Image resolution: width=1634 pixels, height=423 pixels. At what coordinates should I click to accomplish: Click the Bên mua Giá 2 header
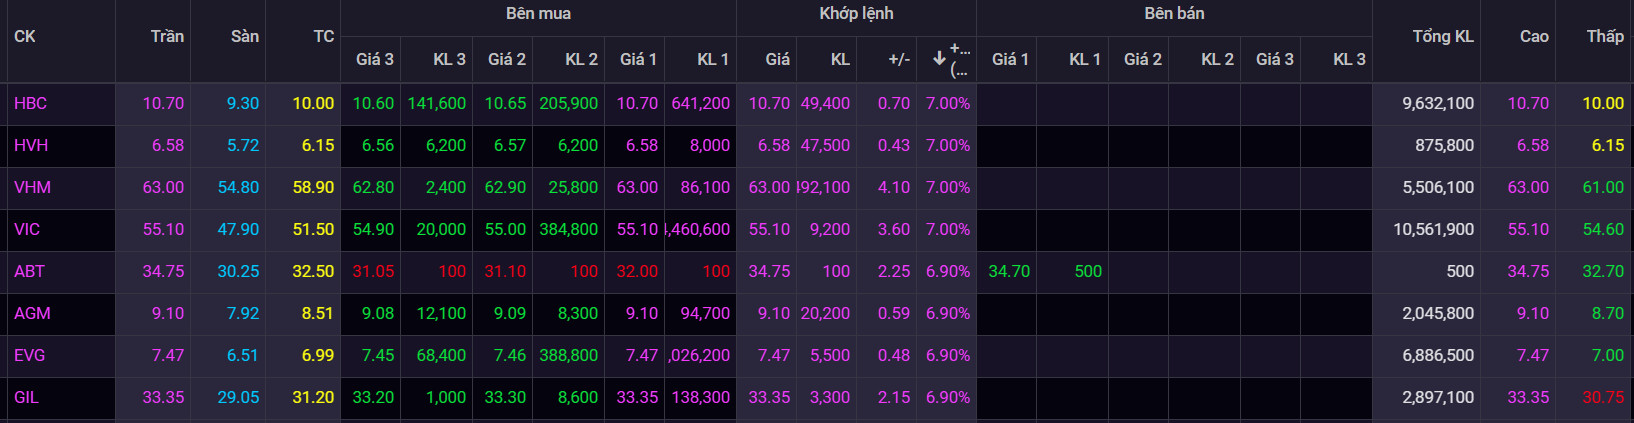(x=507, y=59)
